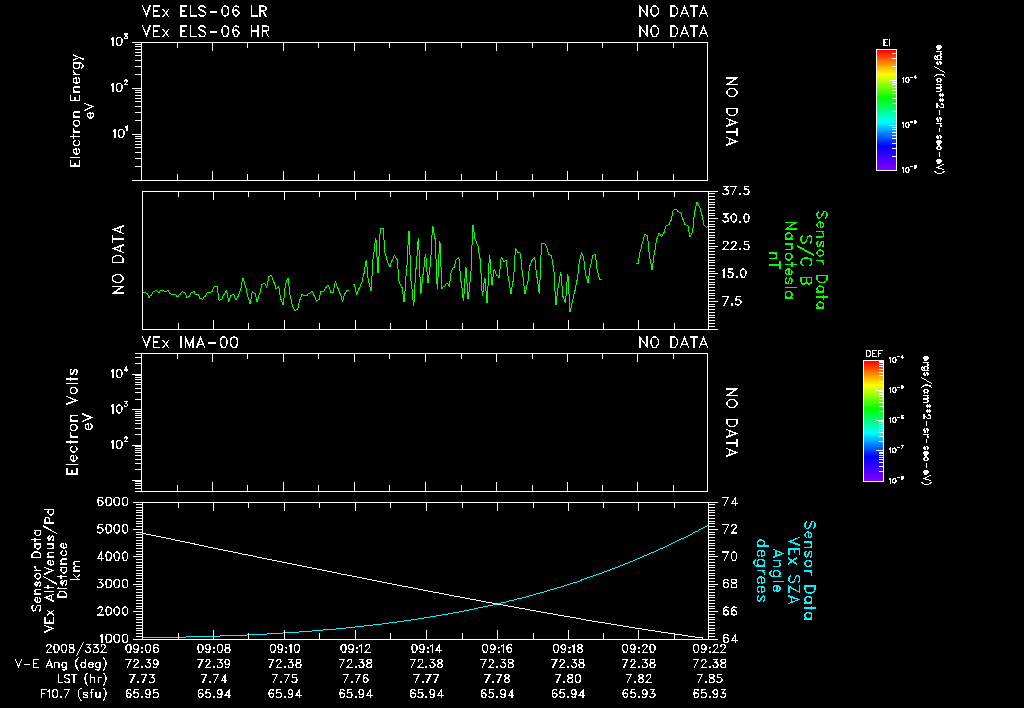
Task: Click the 09:10 time tick label
Action: tap(284, 649)
